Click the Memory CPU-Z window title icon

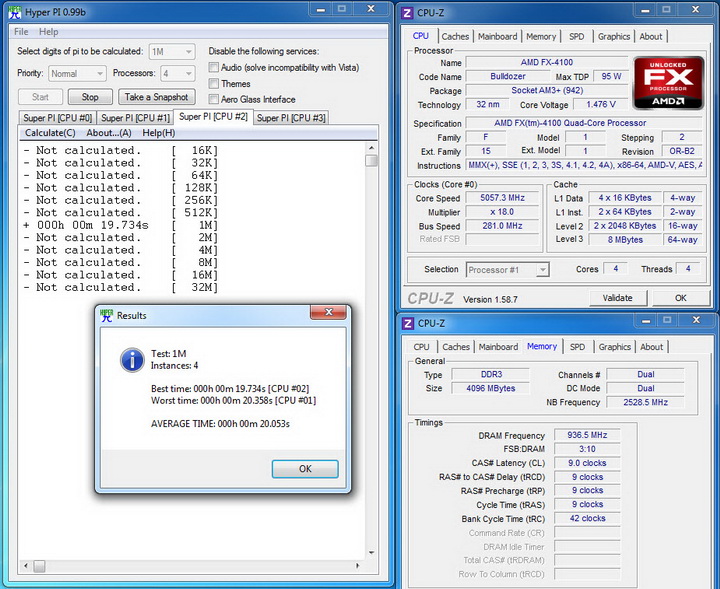click(x=407, y=323)
